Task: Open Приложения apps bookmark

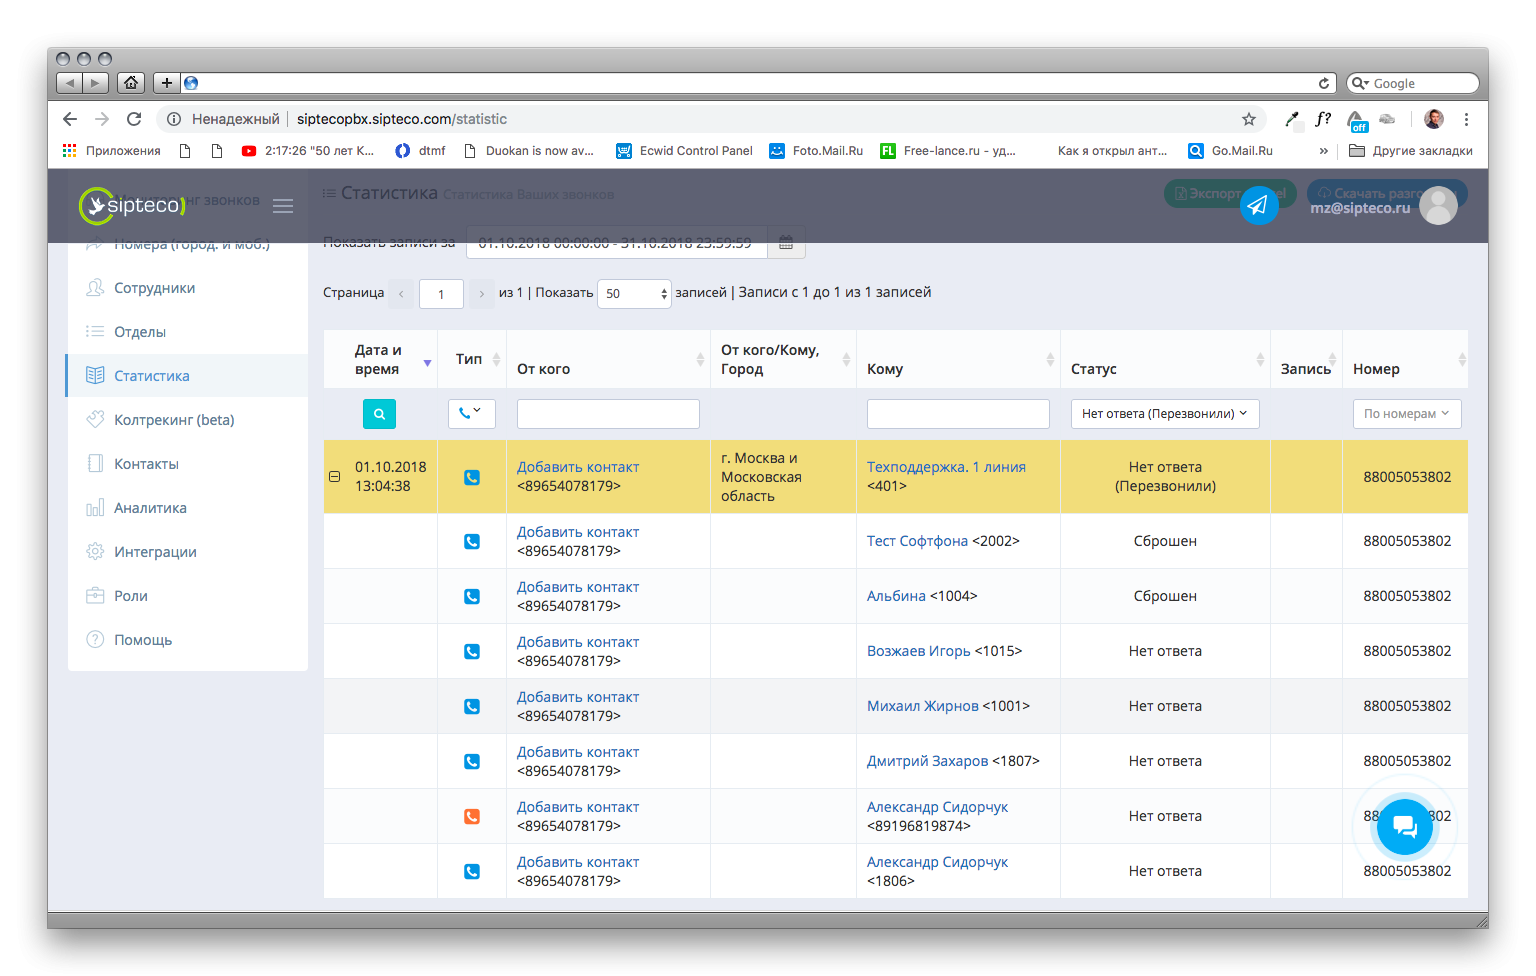Action: tap(111, 151)
